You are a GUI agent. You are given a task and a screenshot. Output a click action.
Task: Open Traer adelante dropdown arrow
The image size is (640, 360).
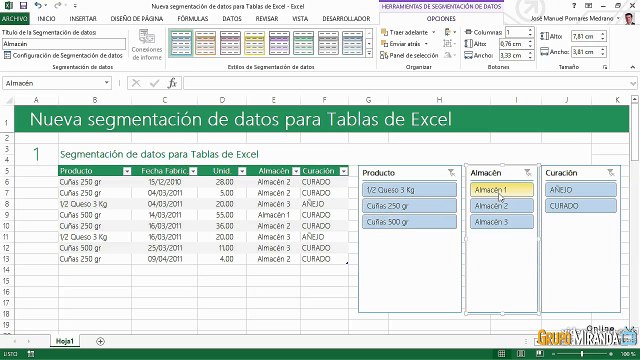pyautogui.click(x=433, y=32)
